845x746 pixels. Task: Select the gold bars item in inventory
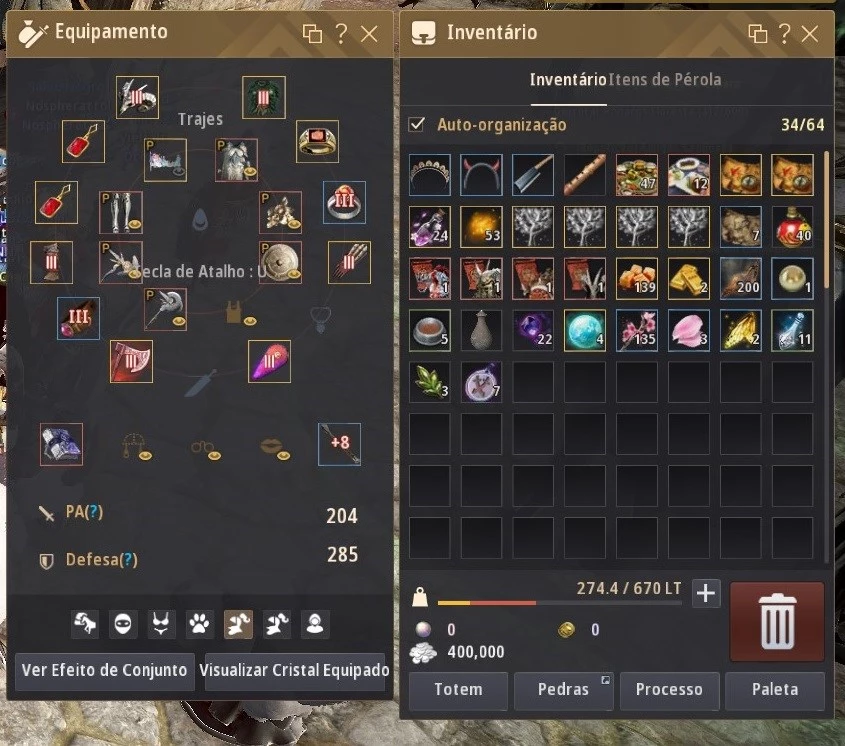688,279
